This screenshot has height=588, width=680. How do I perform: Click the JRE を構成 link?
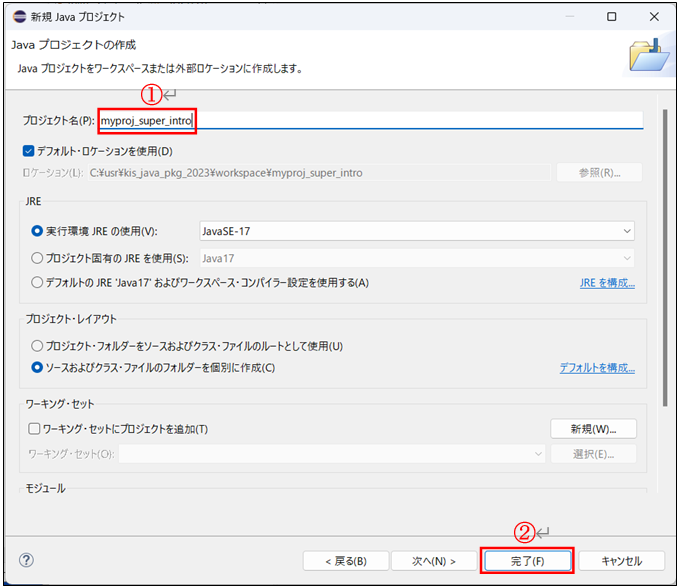pos(607,283)
